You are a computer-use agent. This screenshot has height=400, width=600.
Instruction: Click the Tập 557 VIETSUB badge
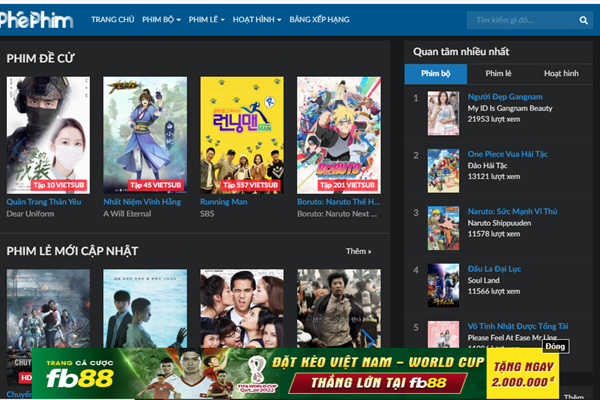(251, 185)
